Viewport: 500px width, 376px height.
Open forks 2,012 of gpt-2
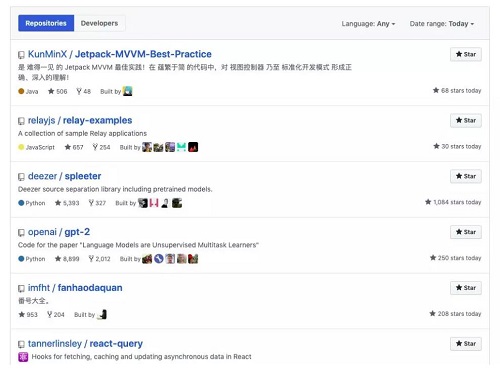tap(99, 259)
